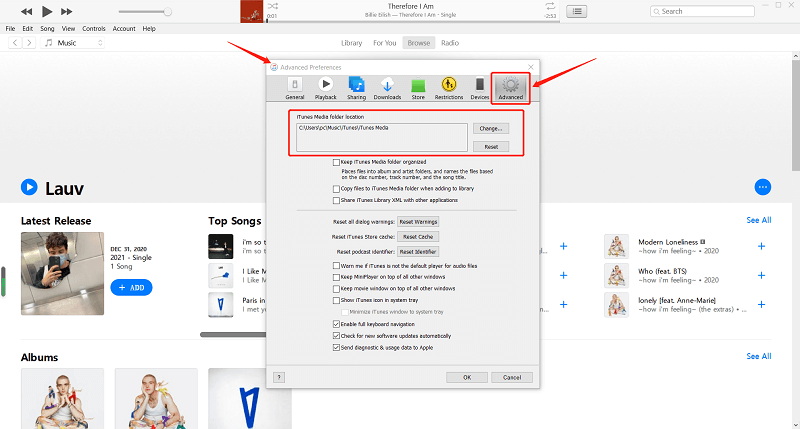Open the blue more options ellipsis button

coord(763,187)
